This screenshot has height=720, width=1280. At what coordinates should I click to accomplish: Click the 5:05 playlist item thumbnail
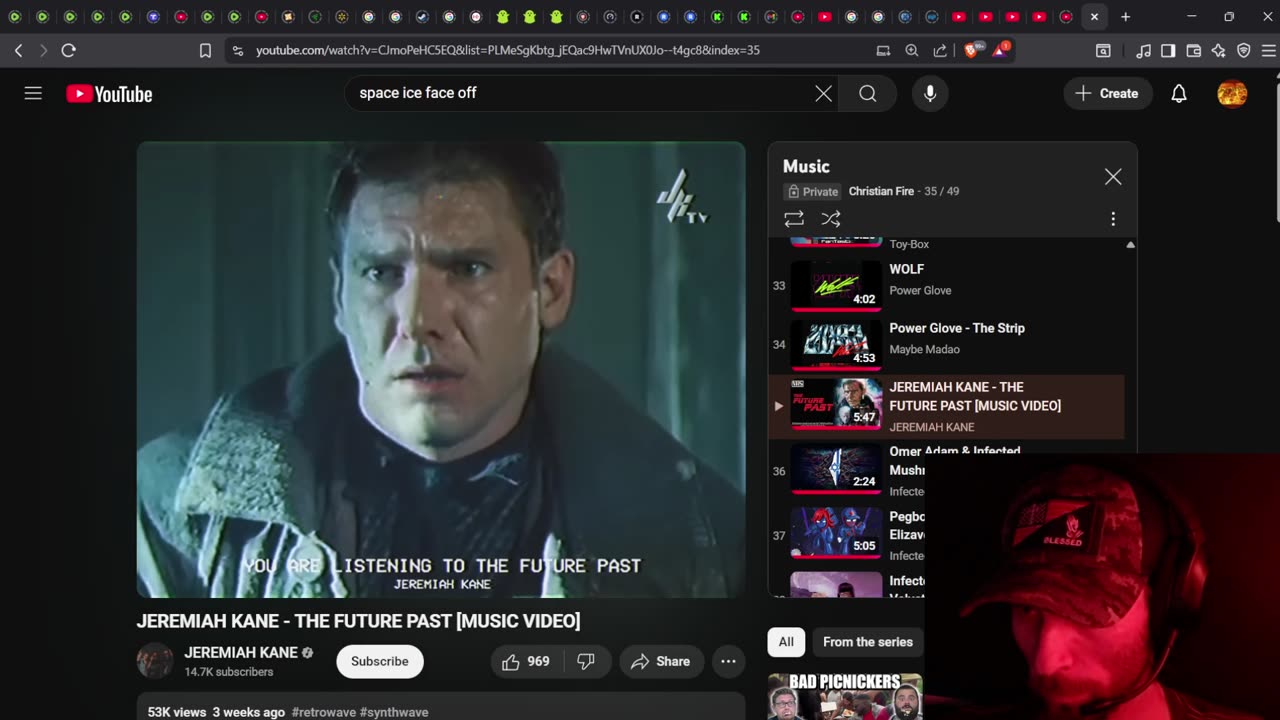tap(836, 534)
